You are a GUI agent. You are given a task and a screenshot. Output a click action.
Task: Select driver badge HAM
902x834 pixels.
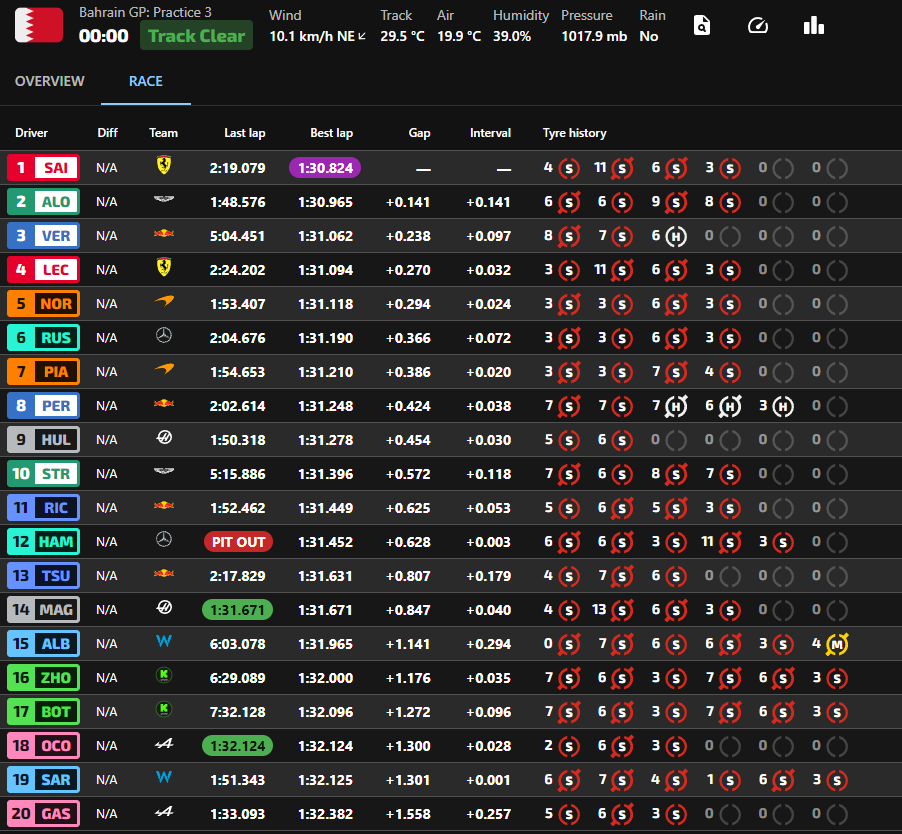click(43, 542)
